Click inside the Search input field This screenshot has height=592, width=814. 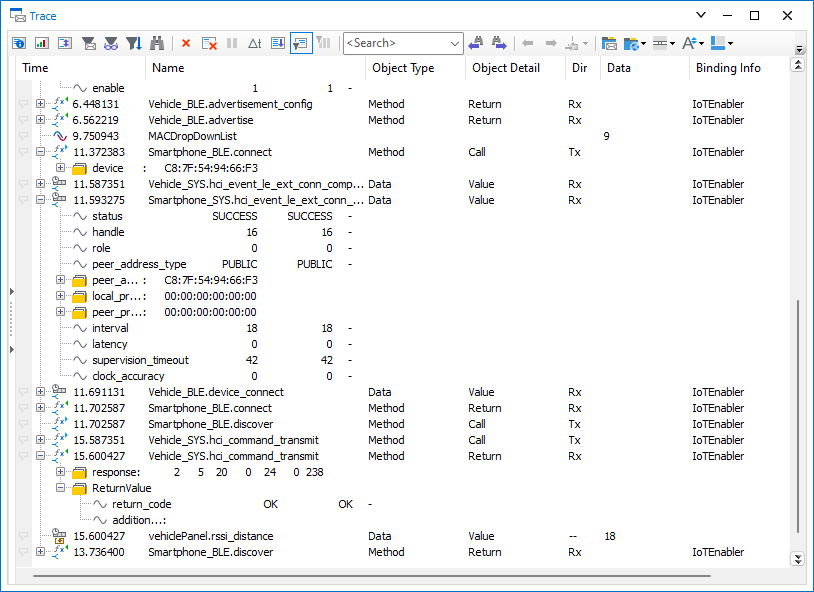pyautogui.click(x=396, y=43)
